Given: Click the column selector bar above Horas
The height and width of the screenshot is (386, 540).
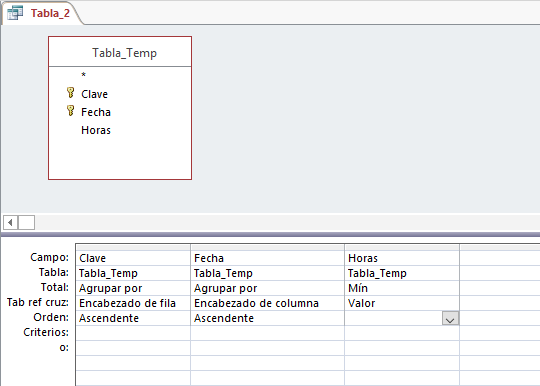Looking at the screenshot, I should pyautogui.click(x=402, y=247).
